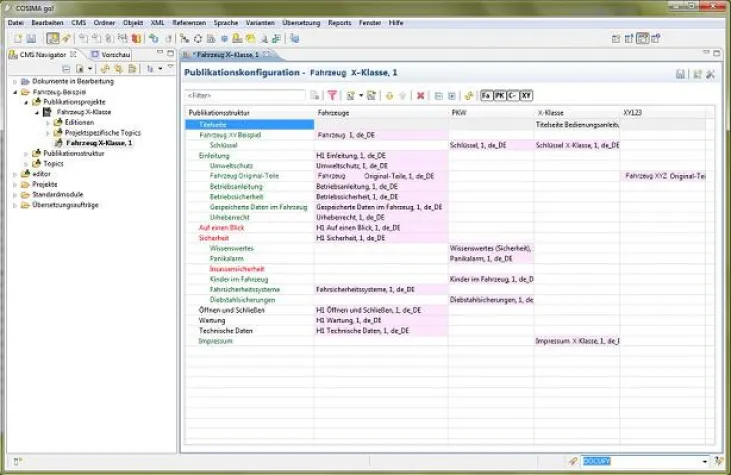Toggle the XY column filter button

click(x=526, y=95)
